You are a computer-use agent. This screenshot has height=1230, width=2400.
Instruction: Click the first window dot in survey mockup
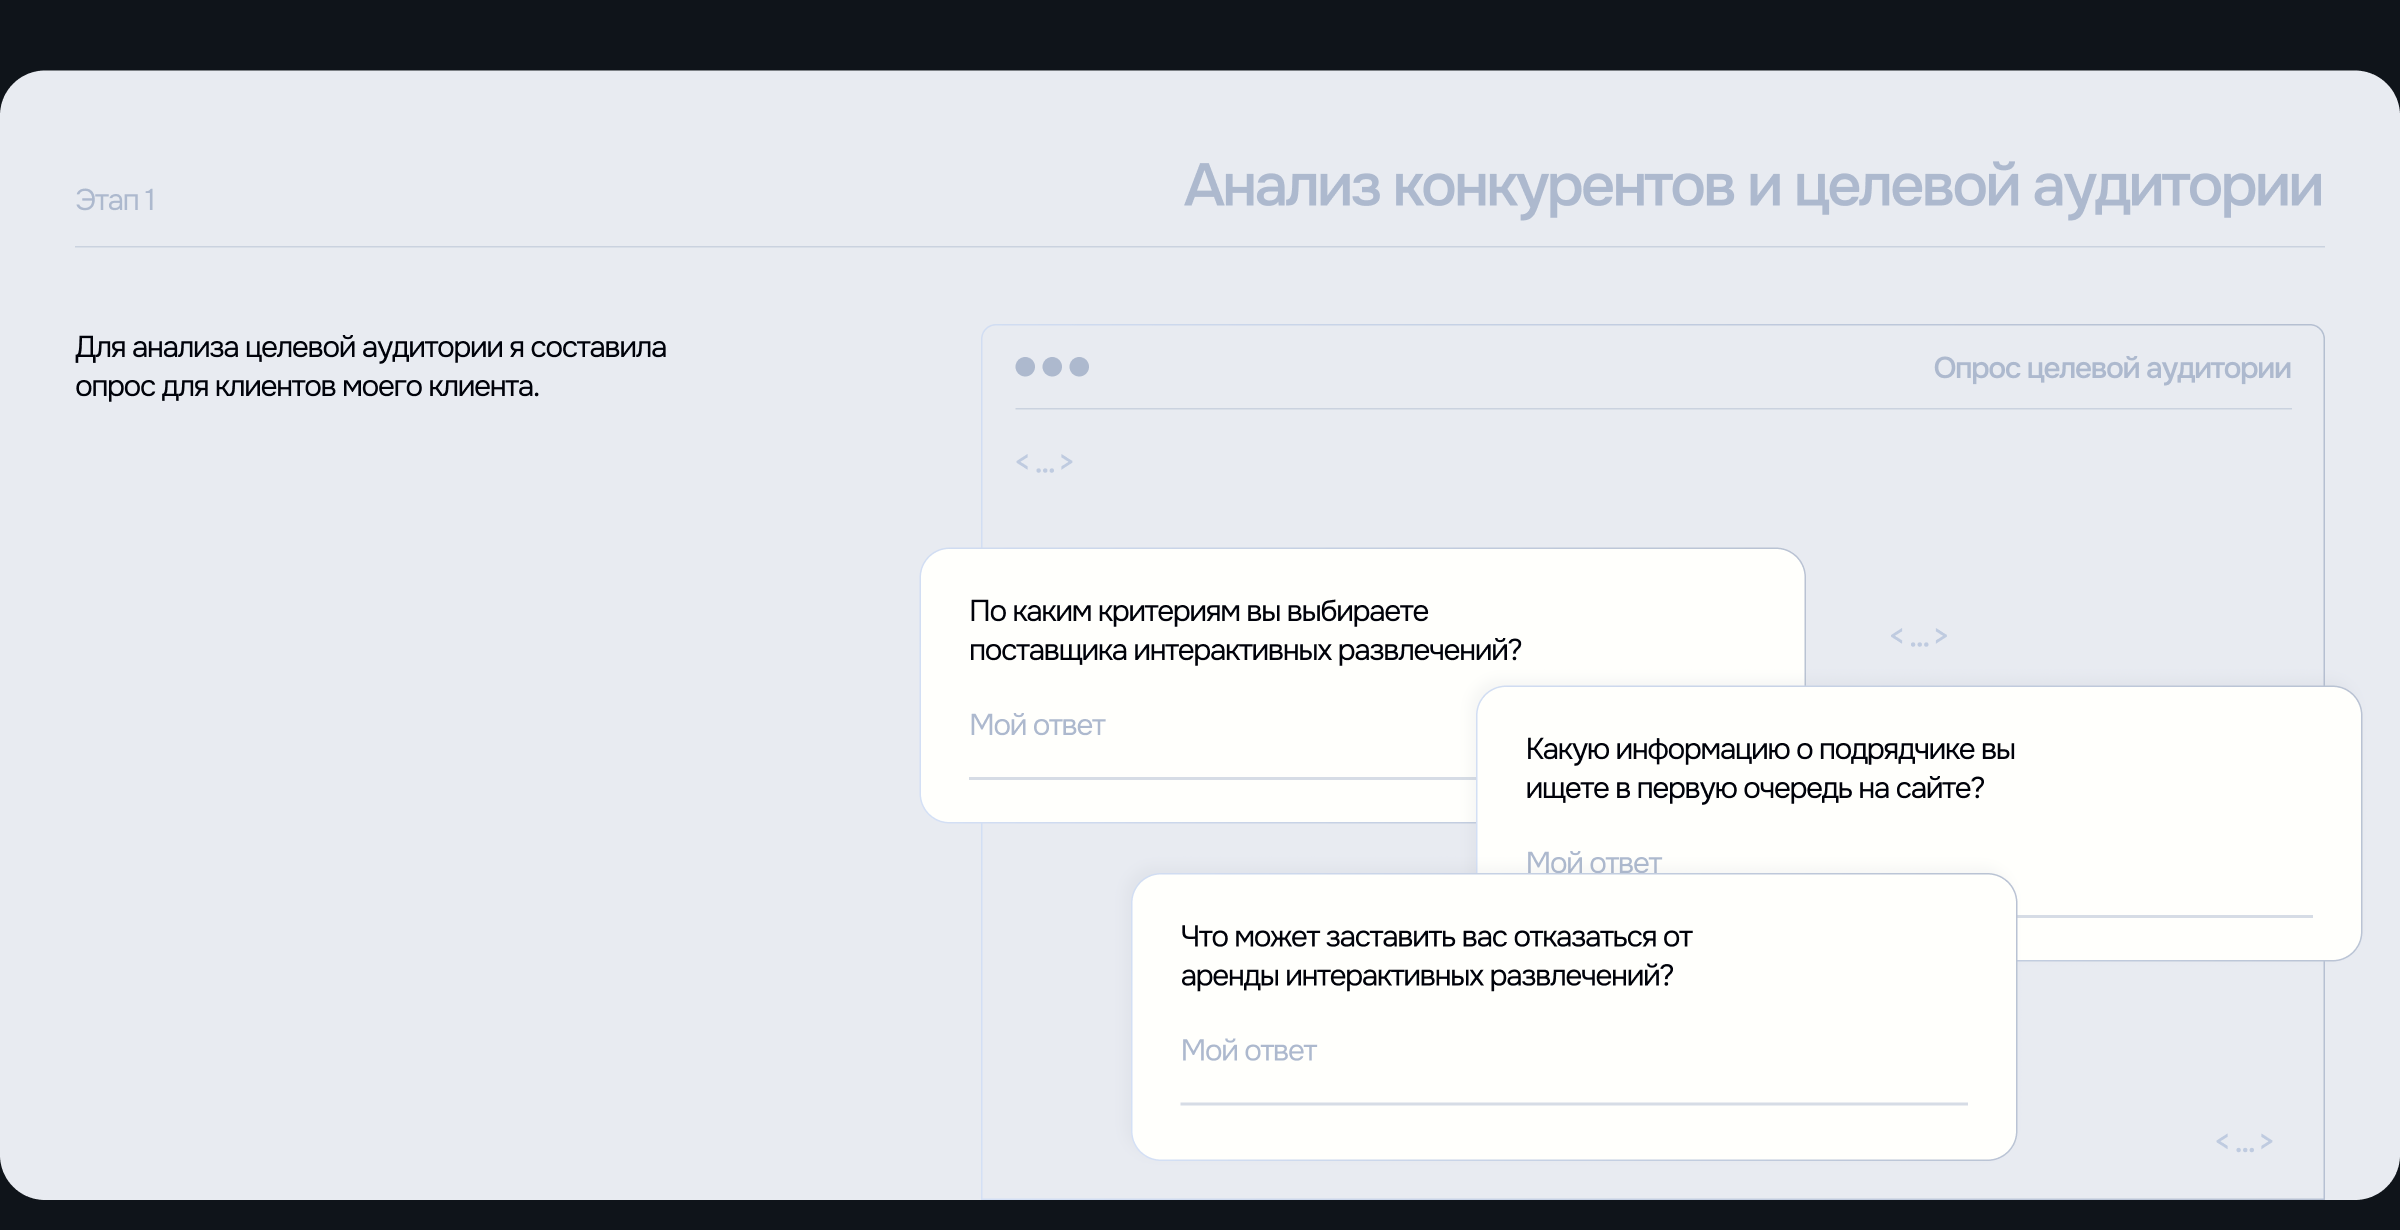tap(1025, 367)
